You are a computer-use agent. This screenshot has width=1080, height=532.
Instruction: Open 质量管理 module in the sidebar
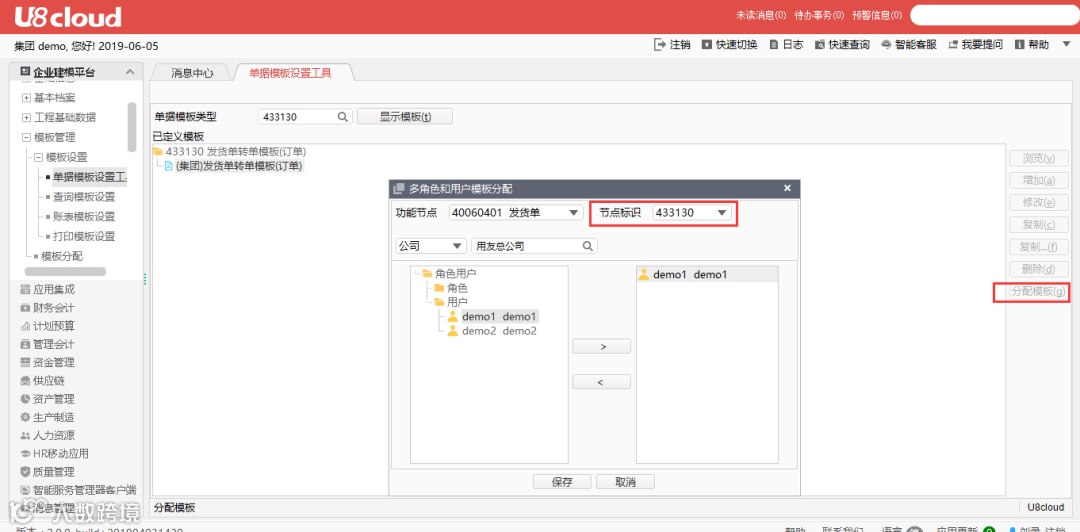tap(48, 472)
